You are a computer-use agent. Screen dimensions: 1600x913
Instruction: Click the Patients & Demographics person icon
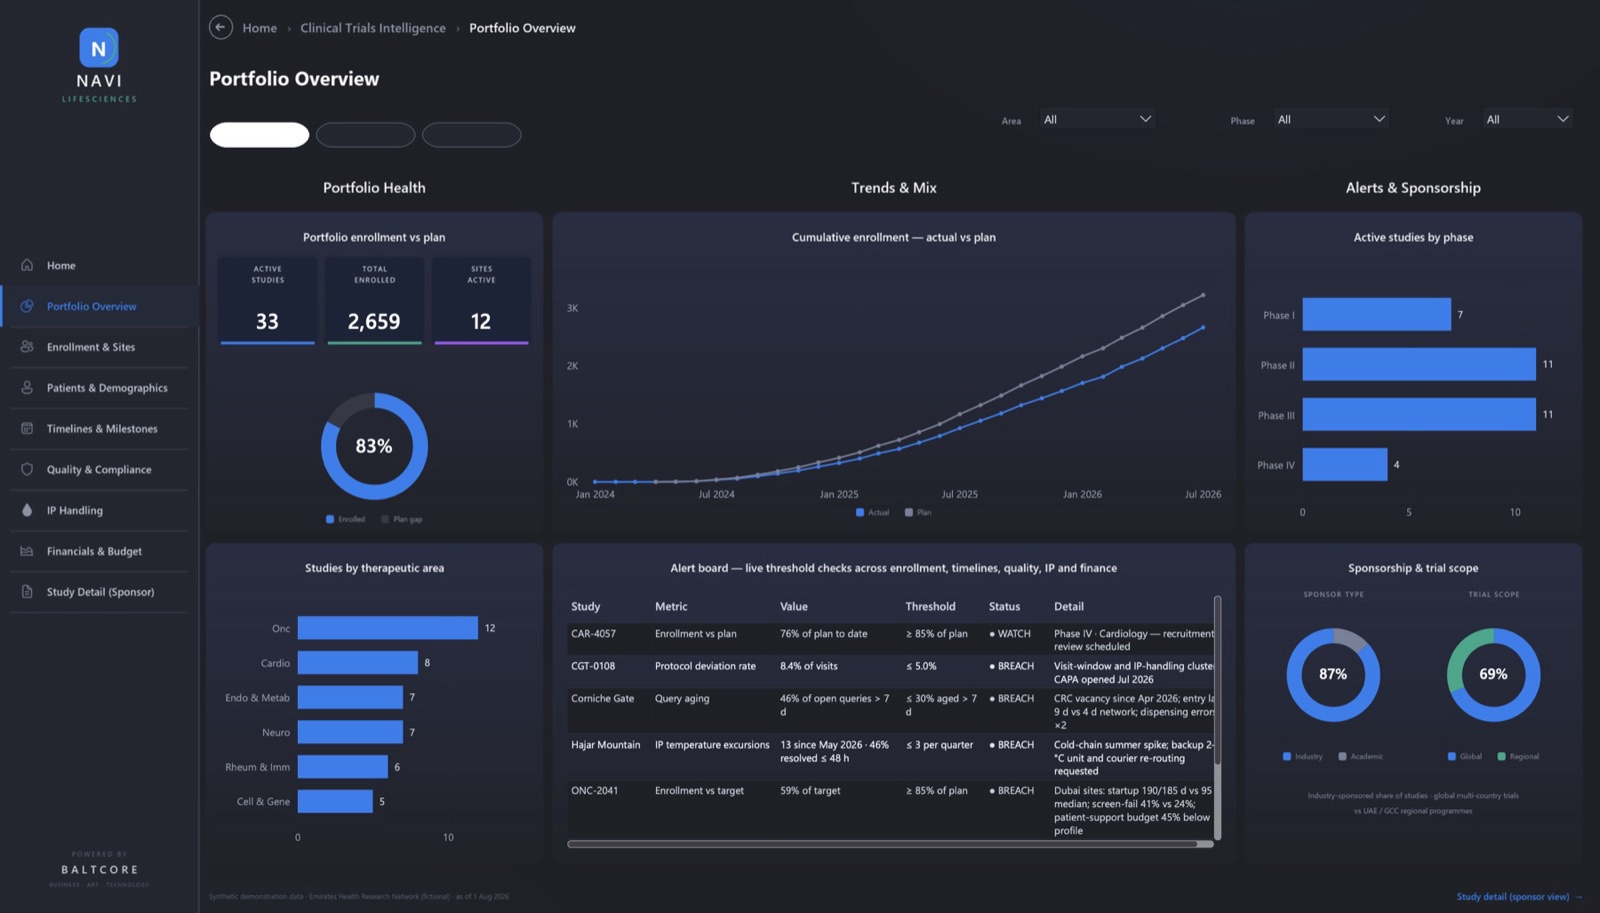pyautogui.click(x=27, y=388)
